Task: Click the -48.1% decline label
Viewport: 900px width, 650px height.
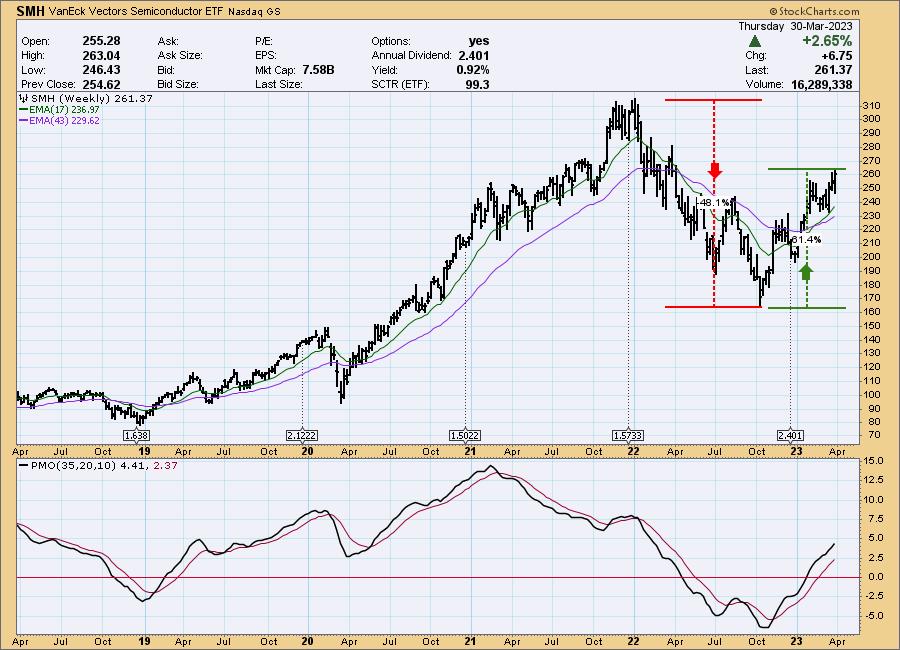Action: (x=712, y=201)
